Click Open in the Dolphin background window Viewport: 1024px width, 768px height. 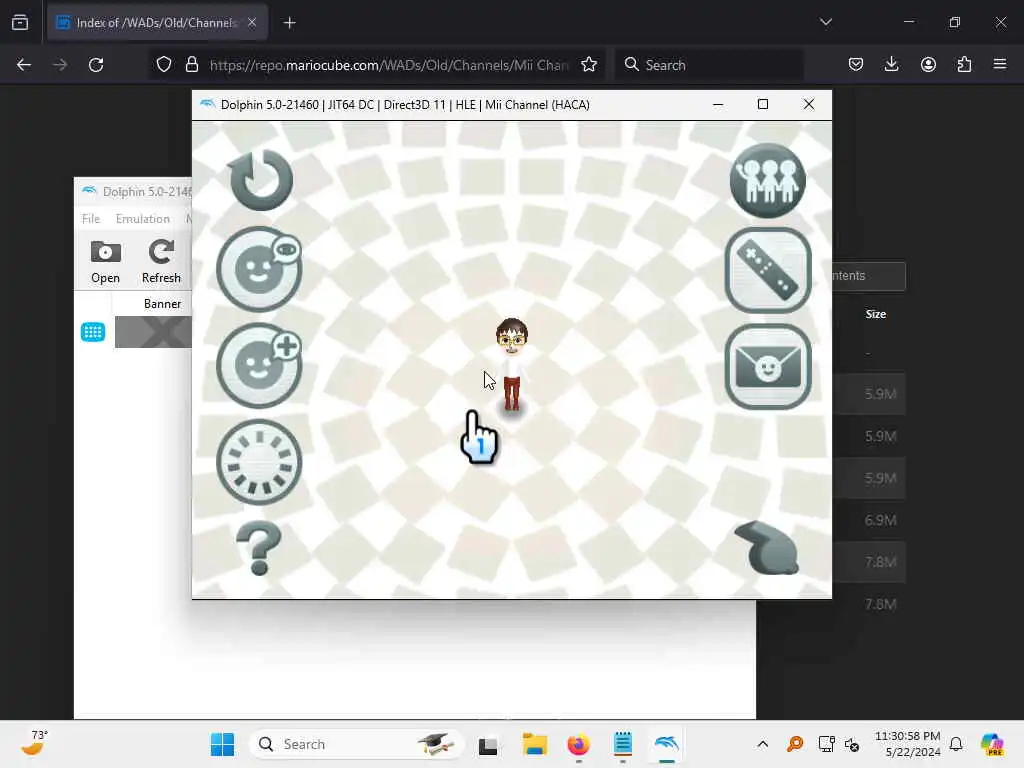click(105, 262)
